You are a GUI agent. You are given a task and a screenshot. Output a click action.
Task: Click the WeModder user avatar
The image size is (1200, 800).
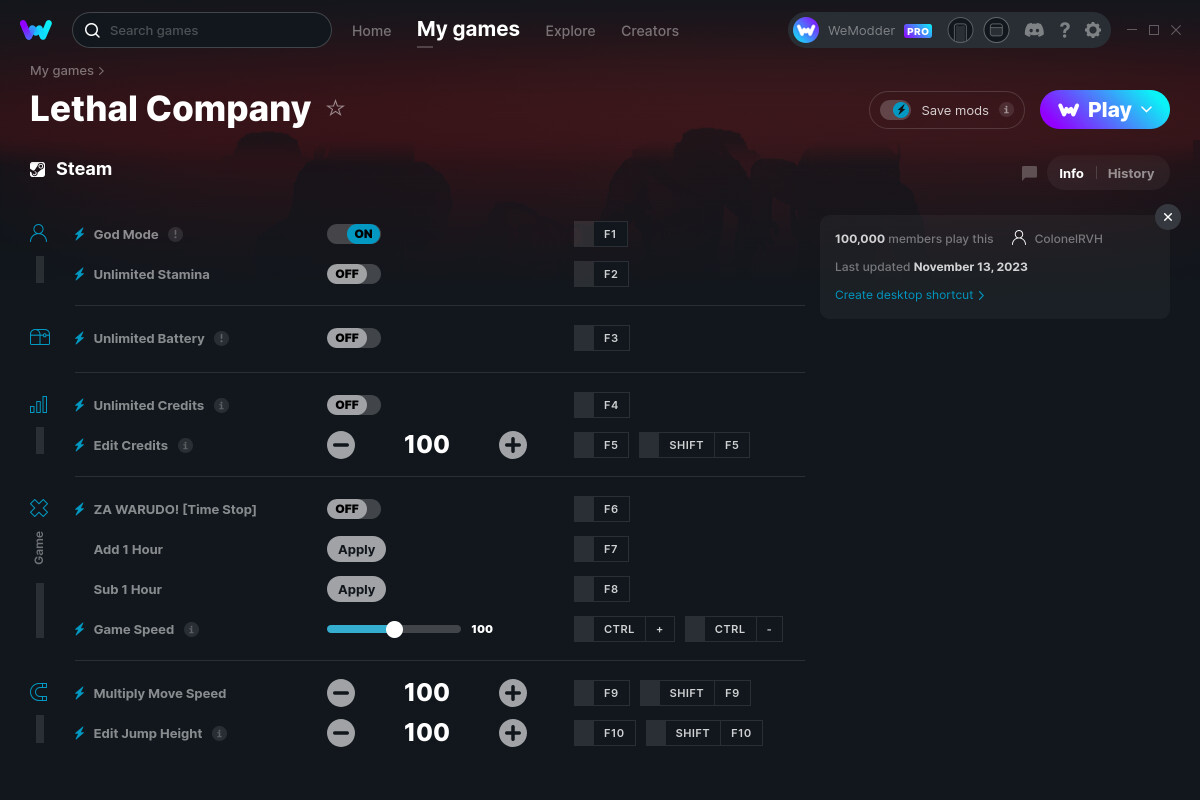(806, 30)
